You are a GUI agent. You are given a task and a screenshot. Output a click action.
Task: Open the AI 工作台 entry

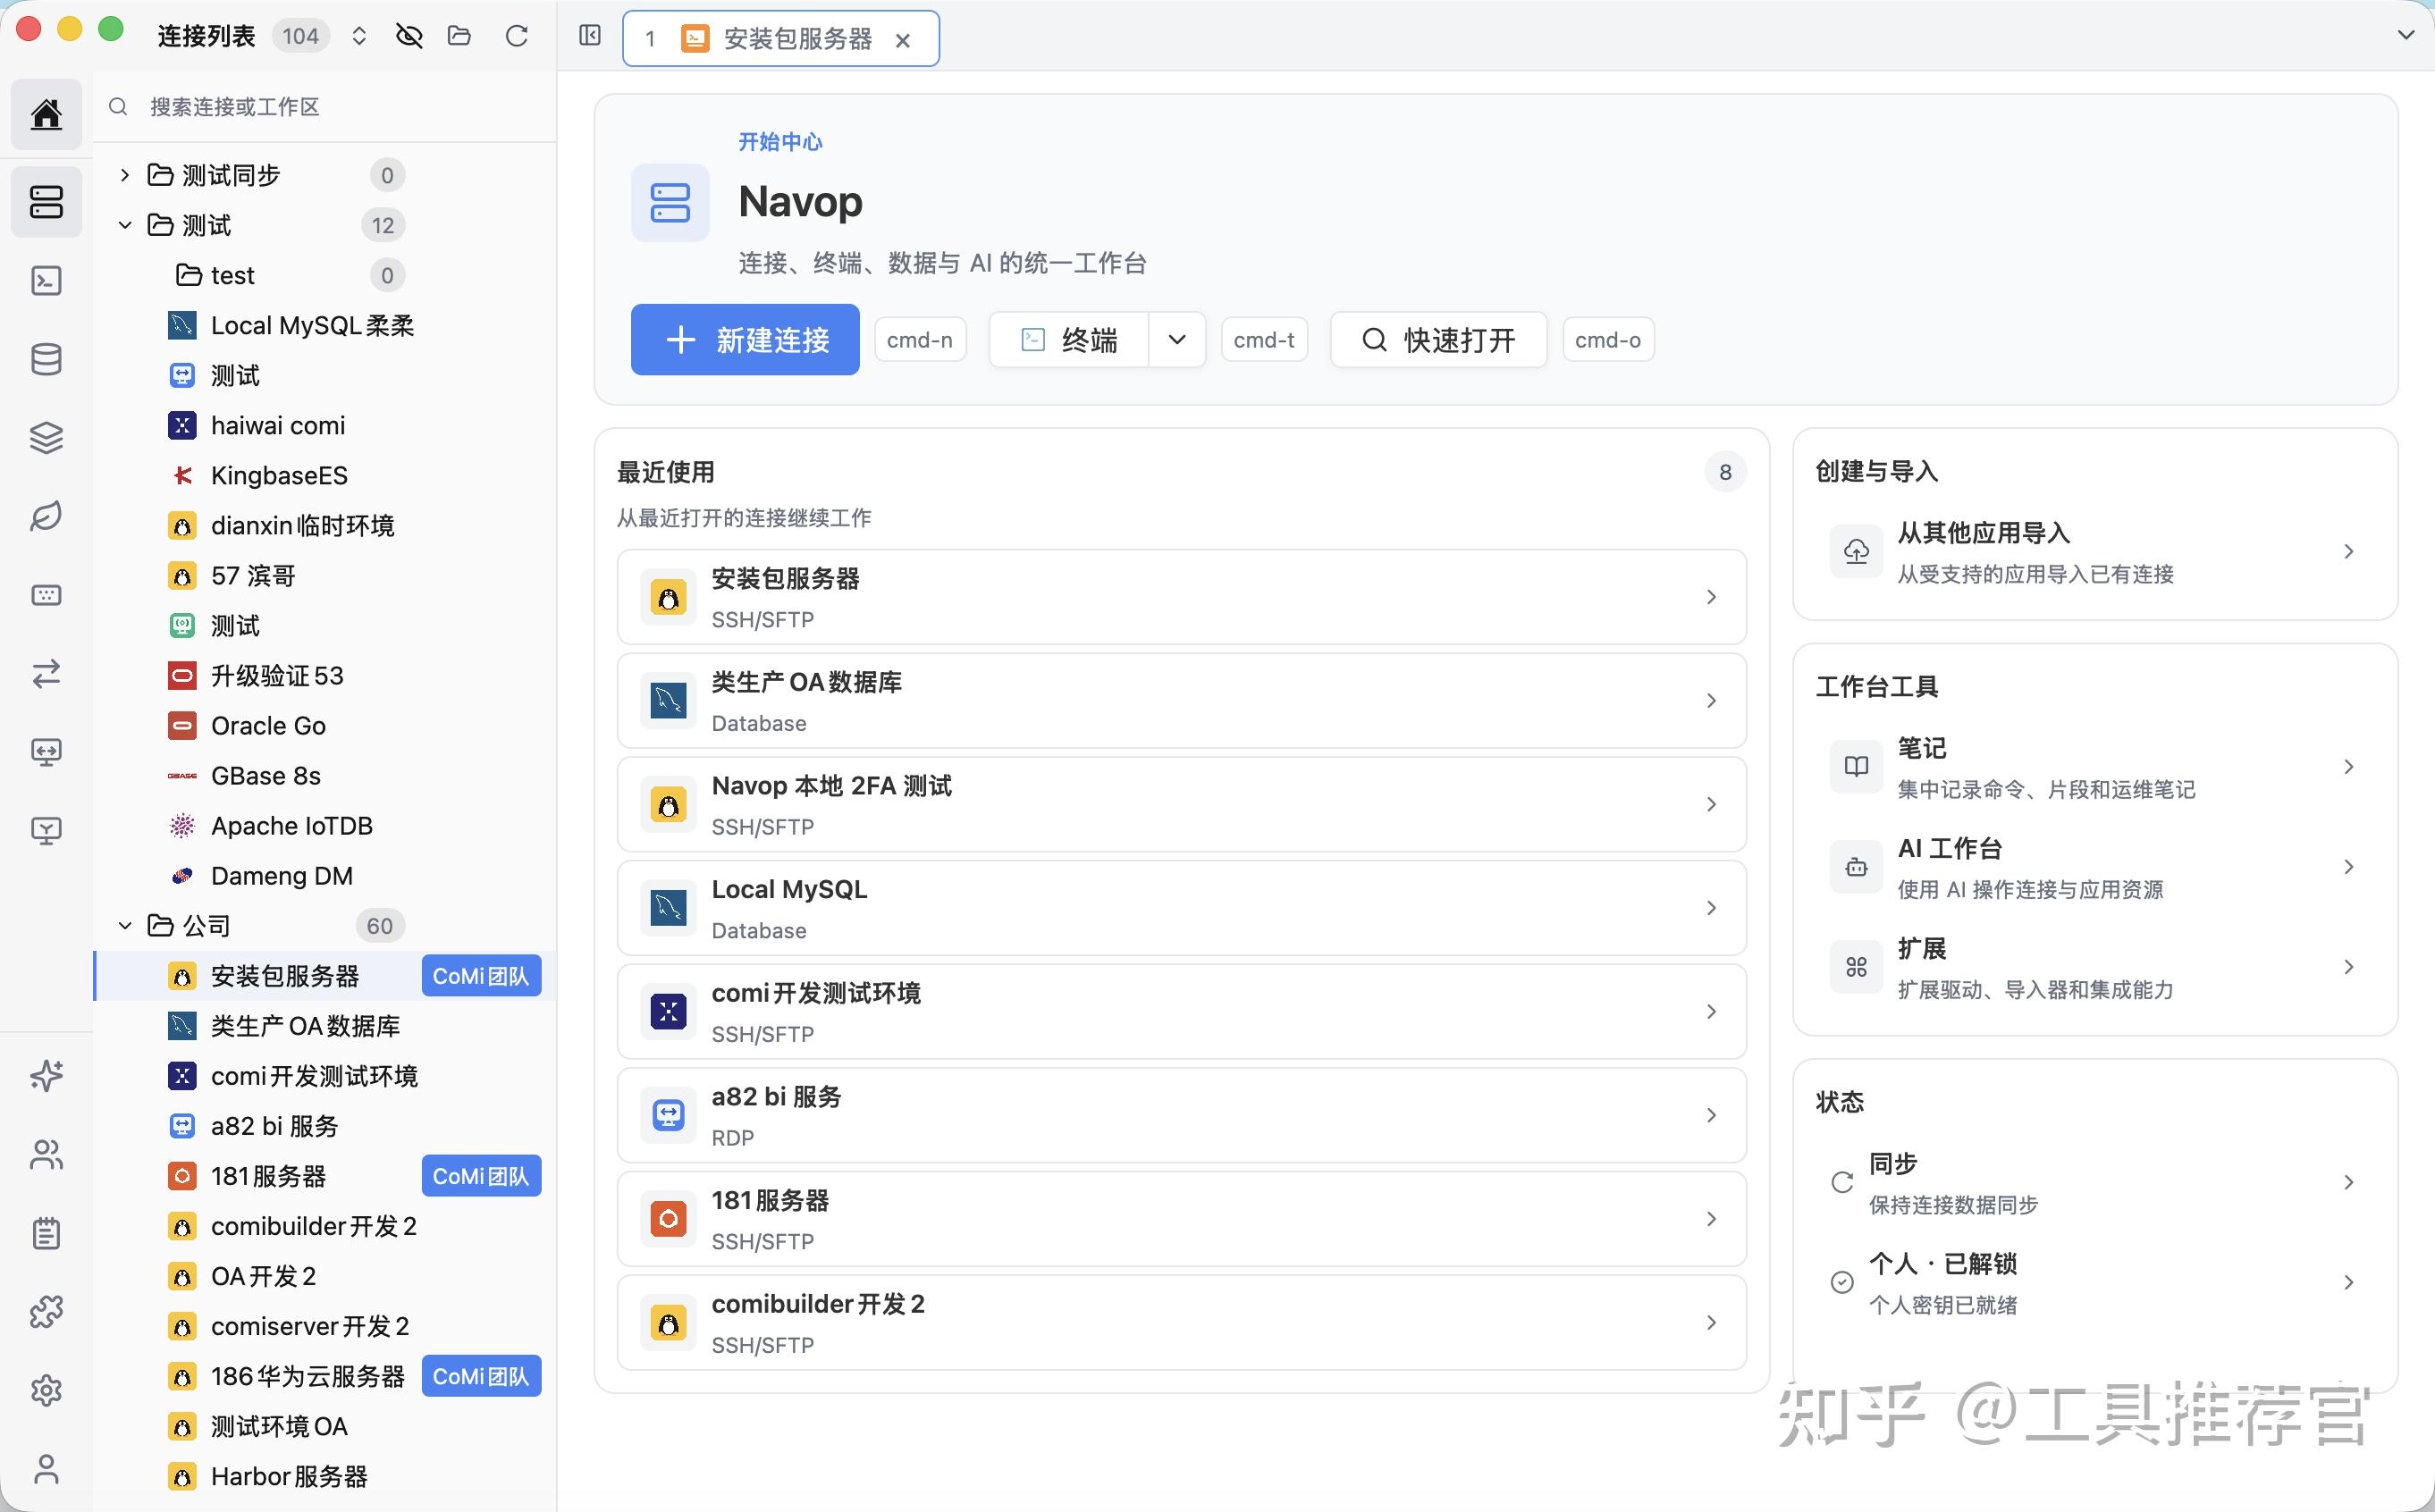point(2096,867)
